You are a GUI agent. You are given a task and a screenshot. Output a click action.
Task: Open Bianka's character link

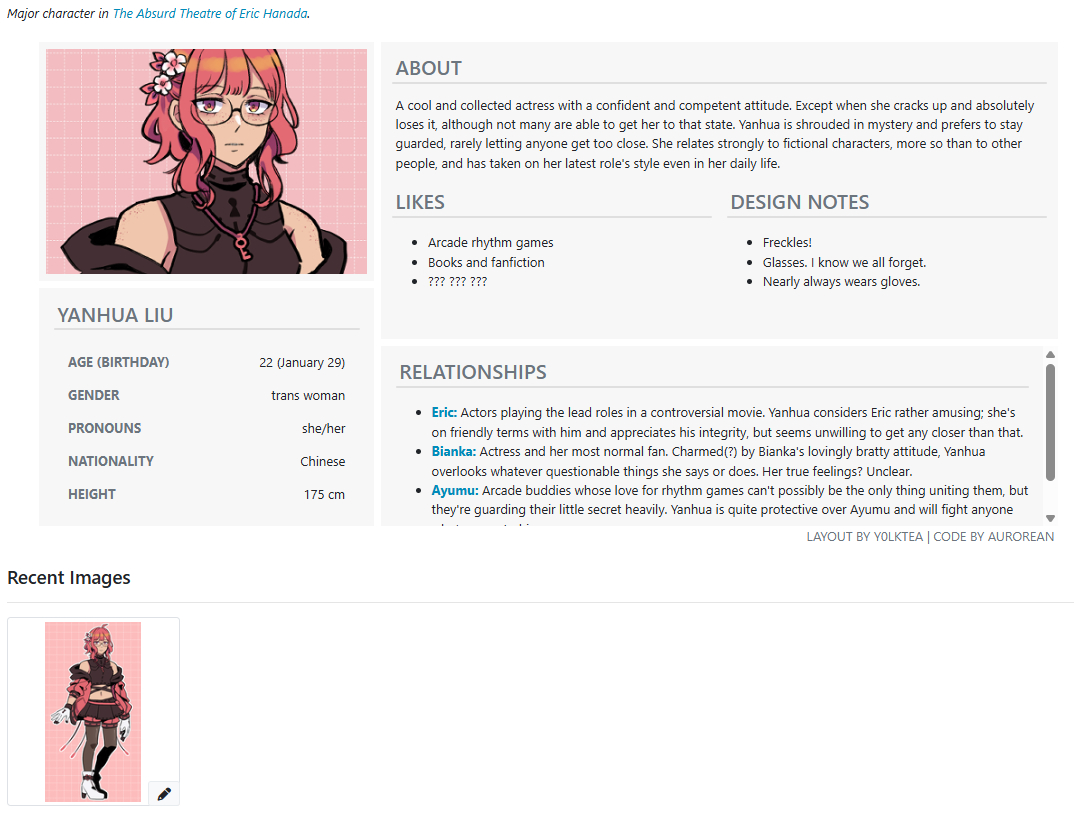pyautogui.click(x=453, y=451)
